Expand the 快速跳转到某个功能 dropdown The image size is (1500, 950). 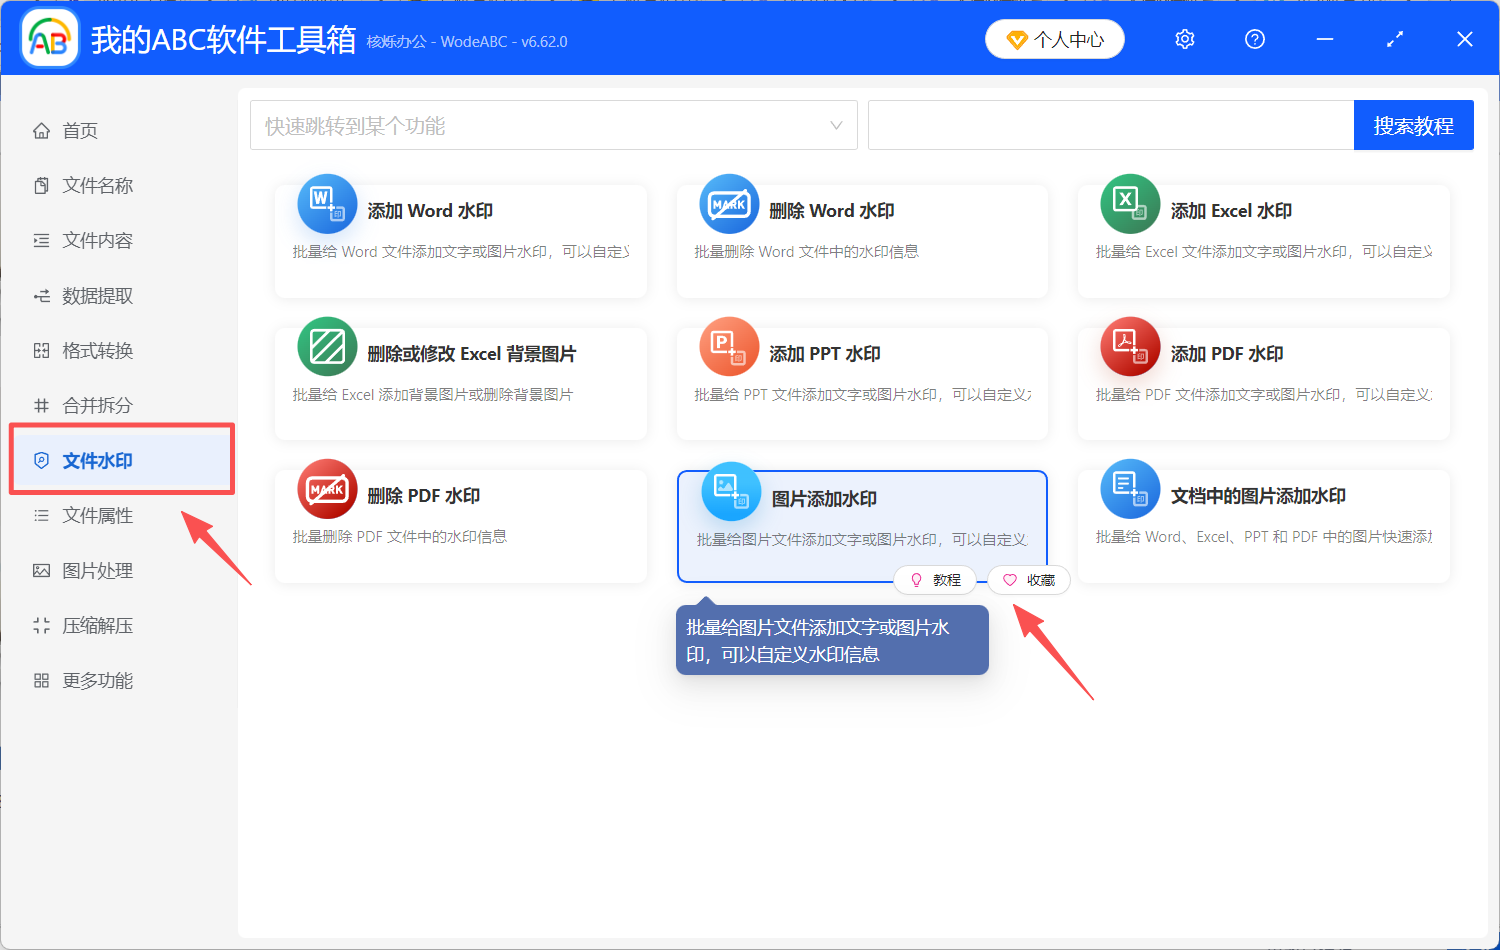tap(836, 124)
